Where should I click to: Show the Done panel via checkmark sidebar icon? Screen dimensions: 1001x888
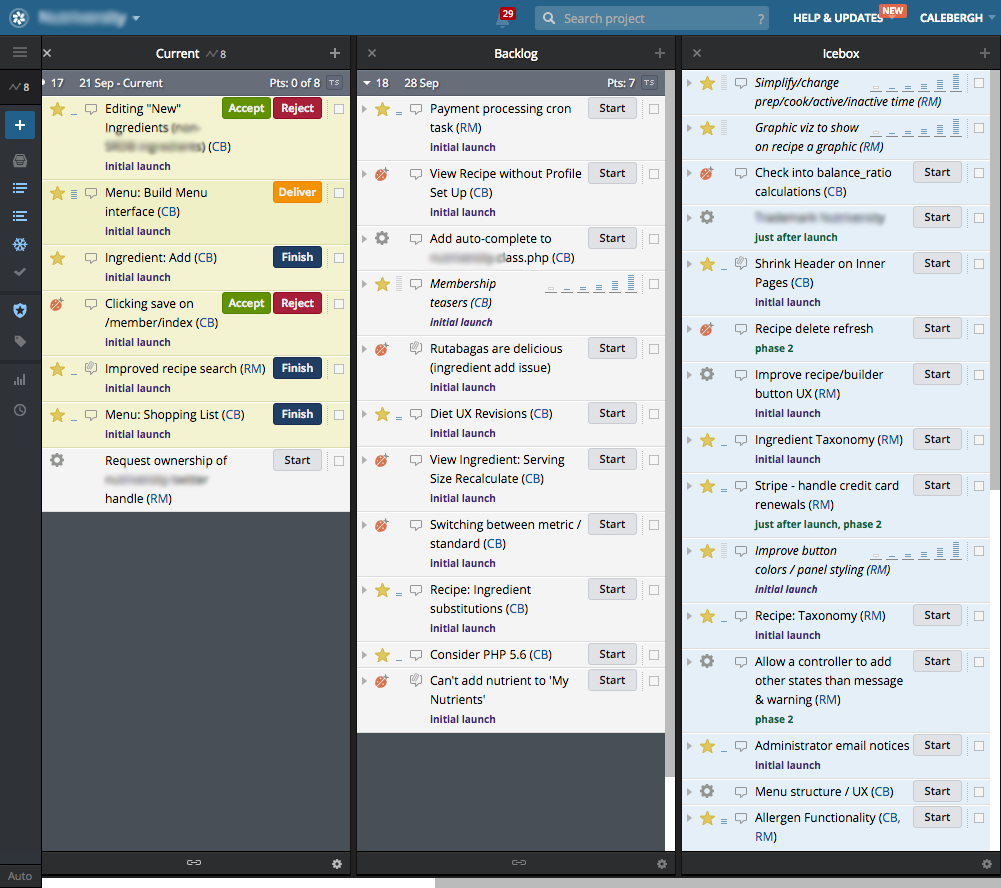coord(20,272)
